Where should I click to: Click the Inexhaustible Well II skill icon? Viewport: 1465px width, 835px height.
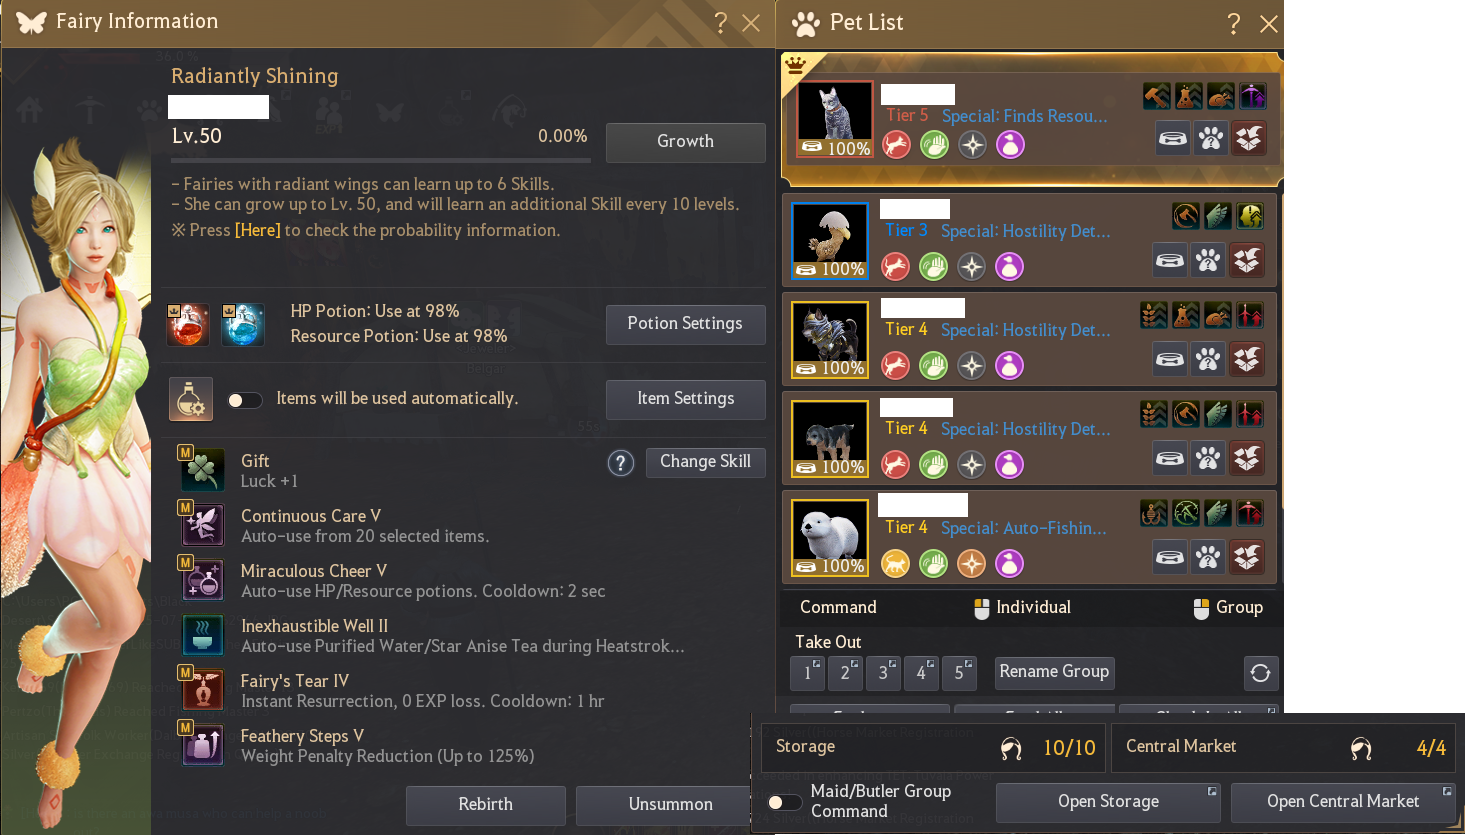pos(202,635)
